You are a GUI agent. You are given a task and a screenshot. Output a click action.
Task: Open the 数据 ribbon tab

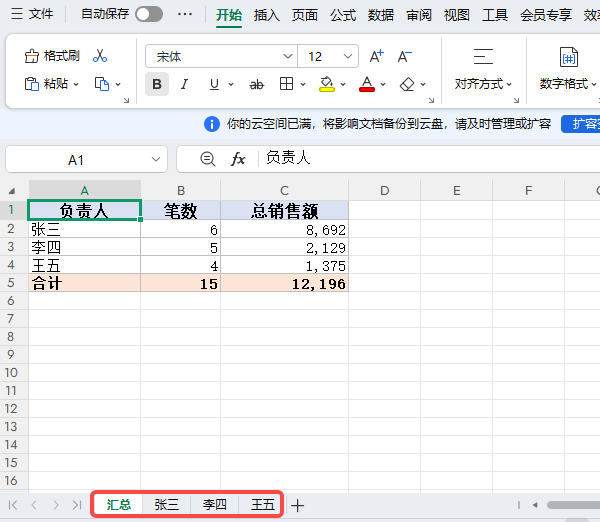click(x=381, y=15)
